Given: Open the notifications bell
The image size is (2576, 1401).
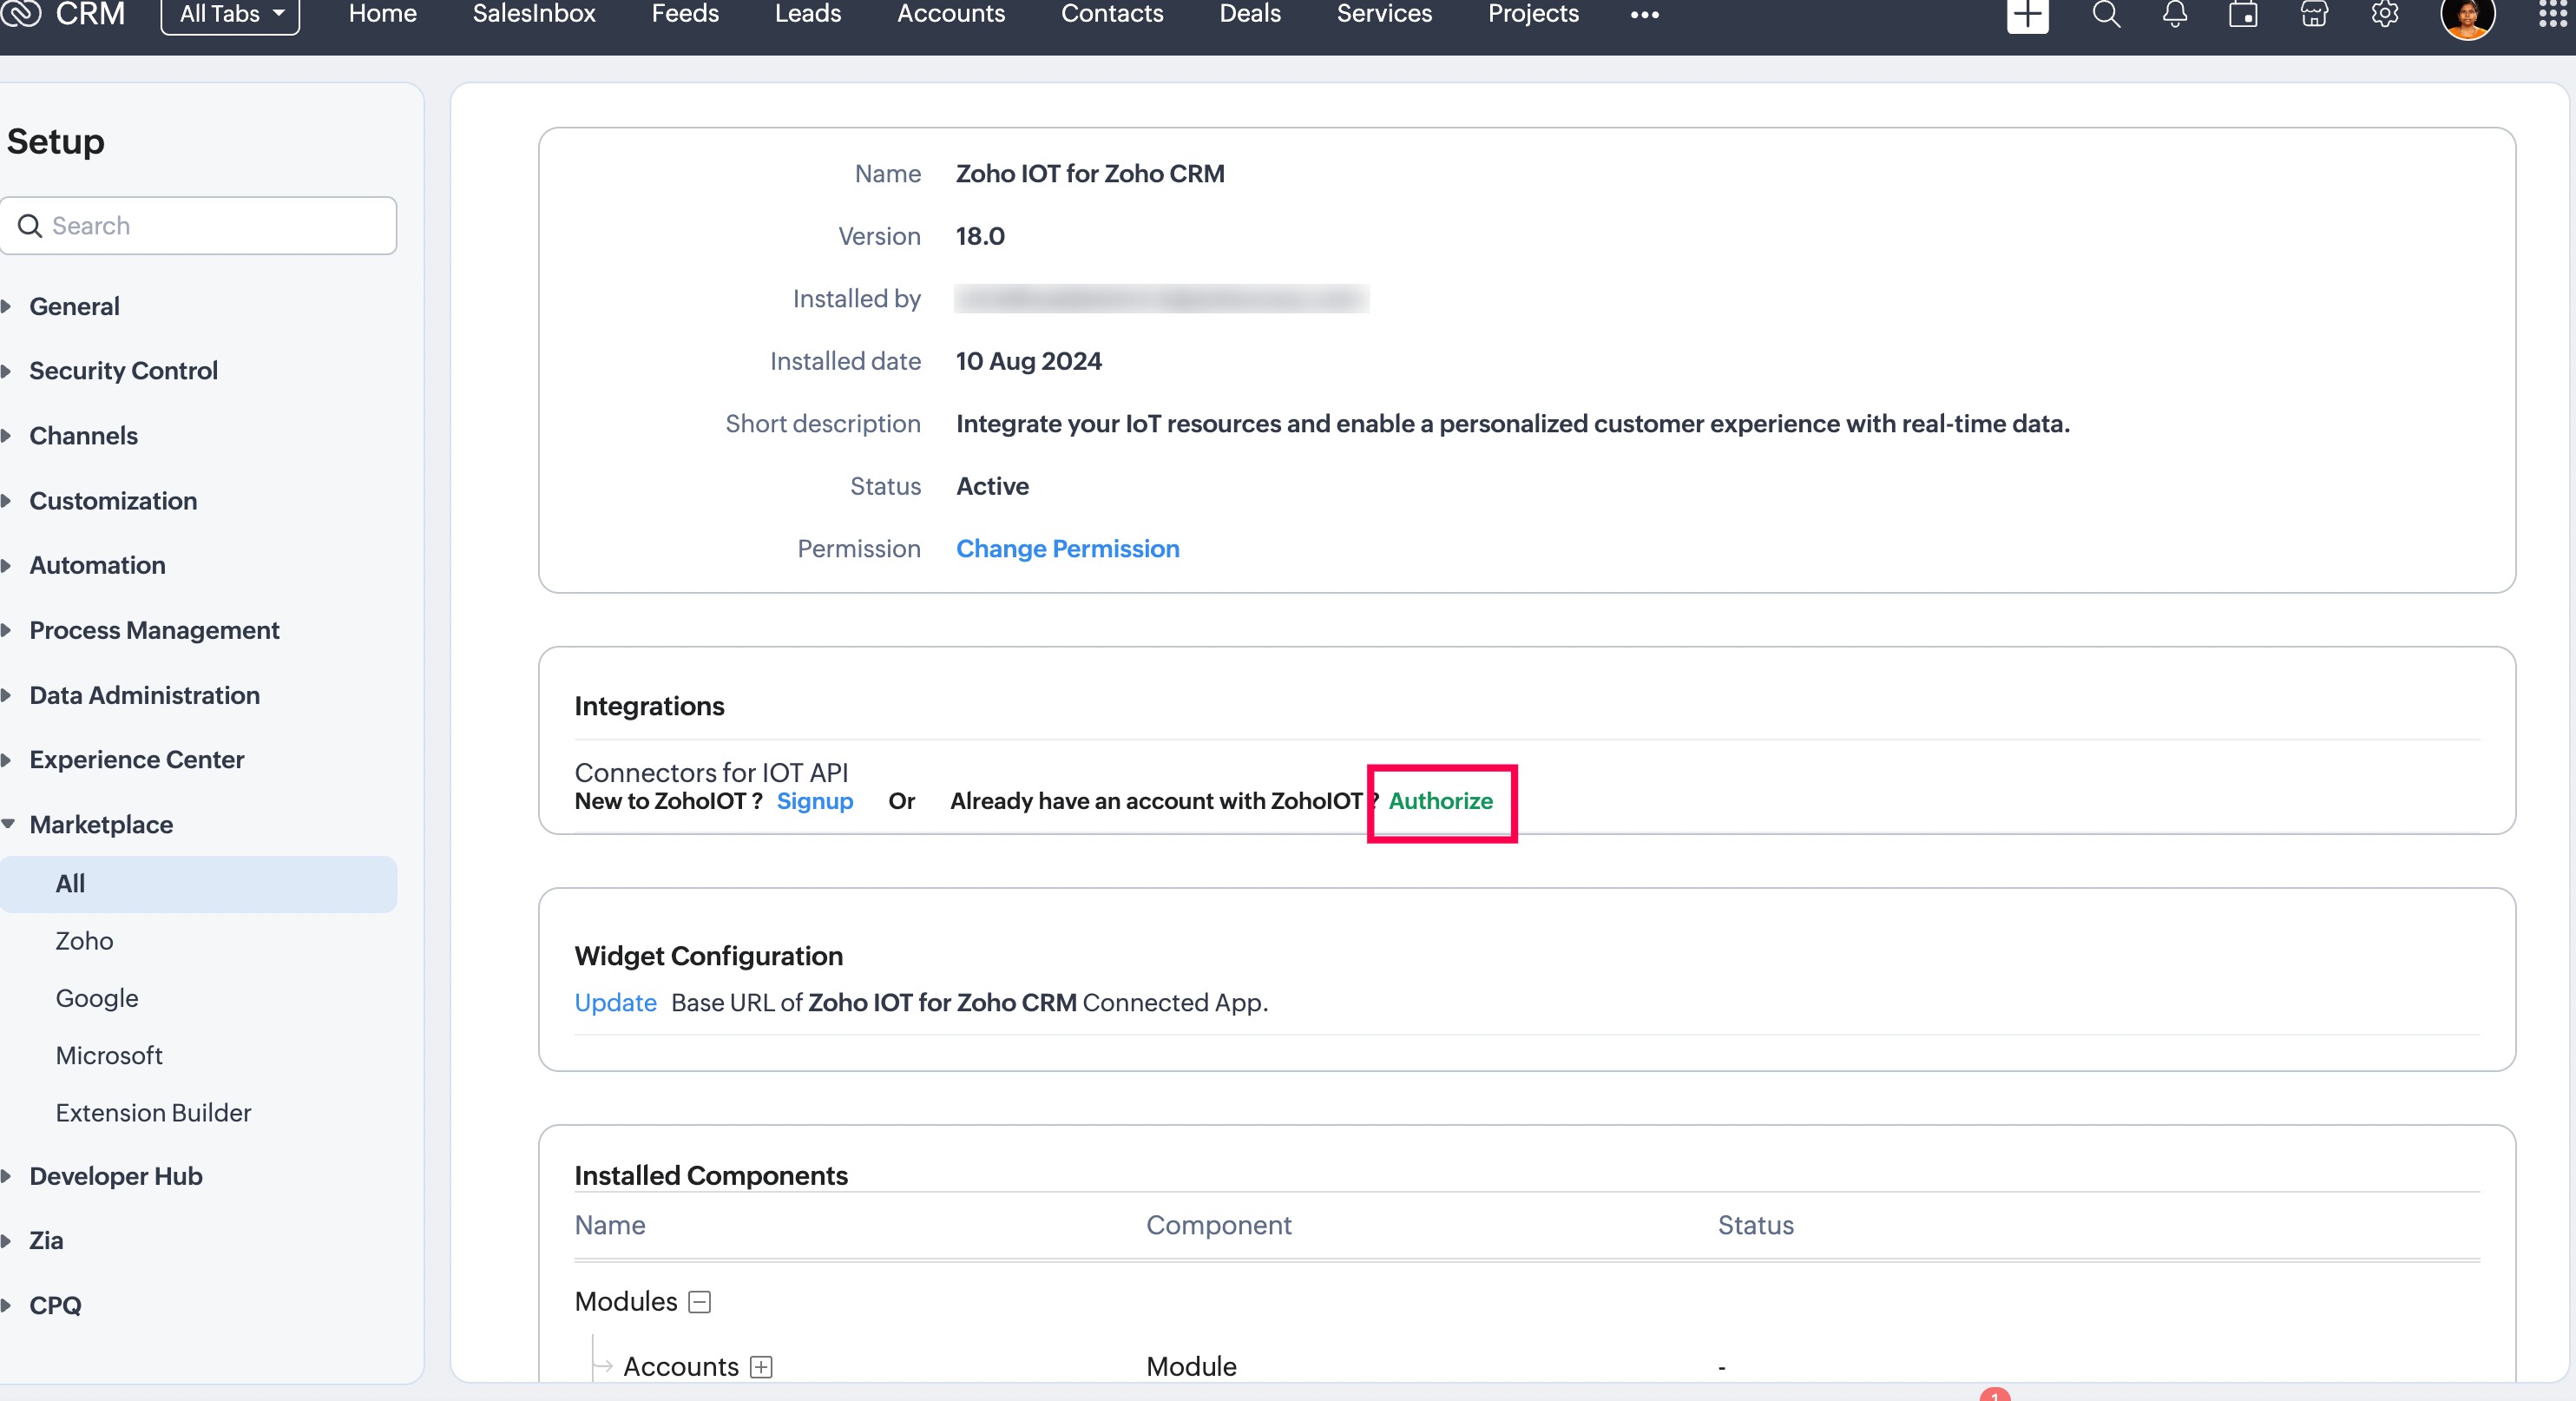Looking at the screenshot, I should 2174,14.
